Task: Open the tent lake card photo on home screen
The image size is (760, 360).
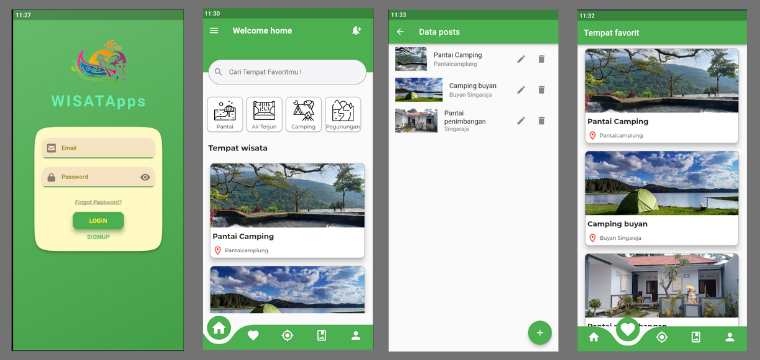Action: coord(287,289)
